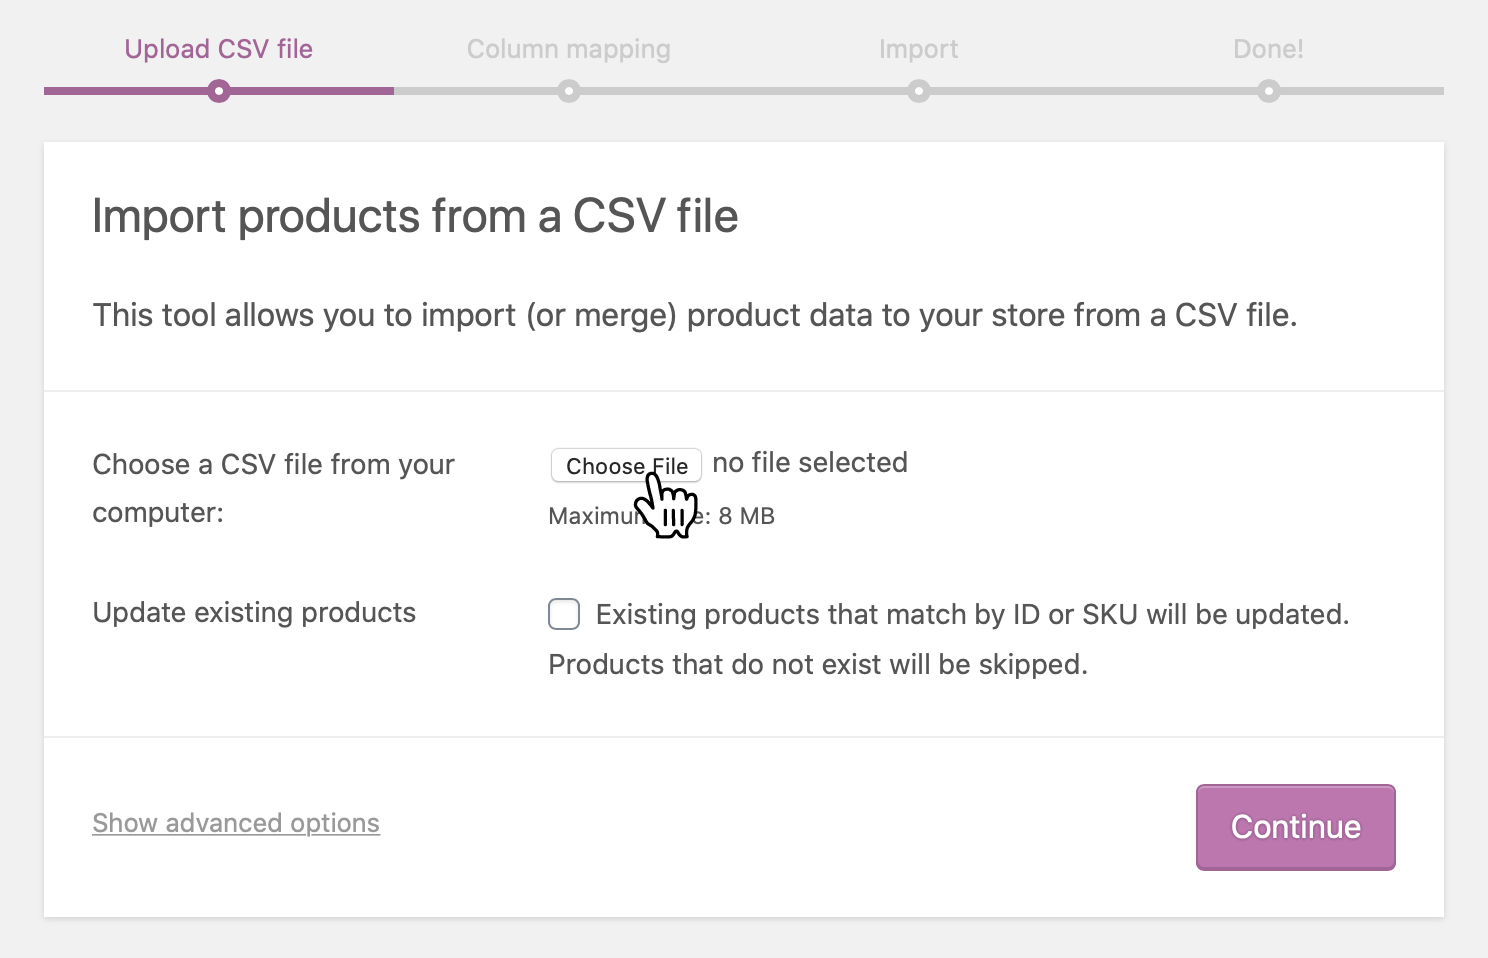Image resolution: width=1488 pixels, height=958 pixels.
Task: Enable the update existing products checkbox
Action: [564, 614]
